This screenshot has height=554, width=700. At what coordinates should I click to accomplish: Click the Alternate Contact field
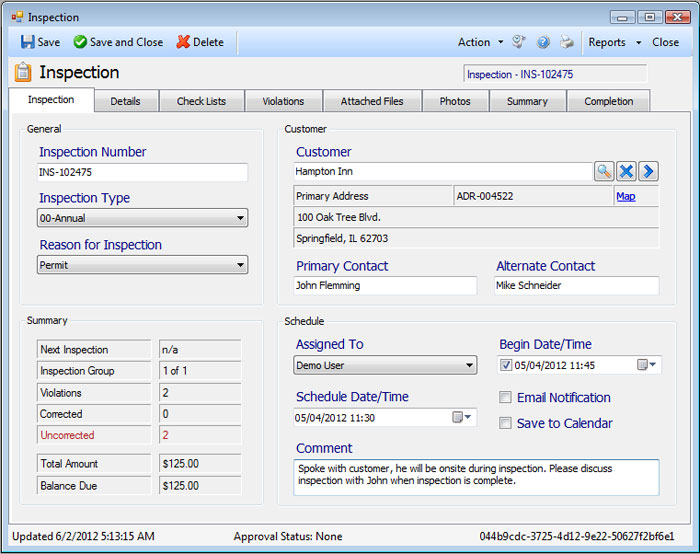point(577,285)
